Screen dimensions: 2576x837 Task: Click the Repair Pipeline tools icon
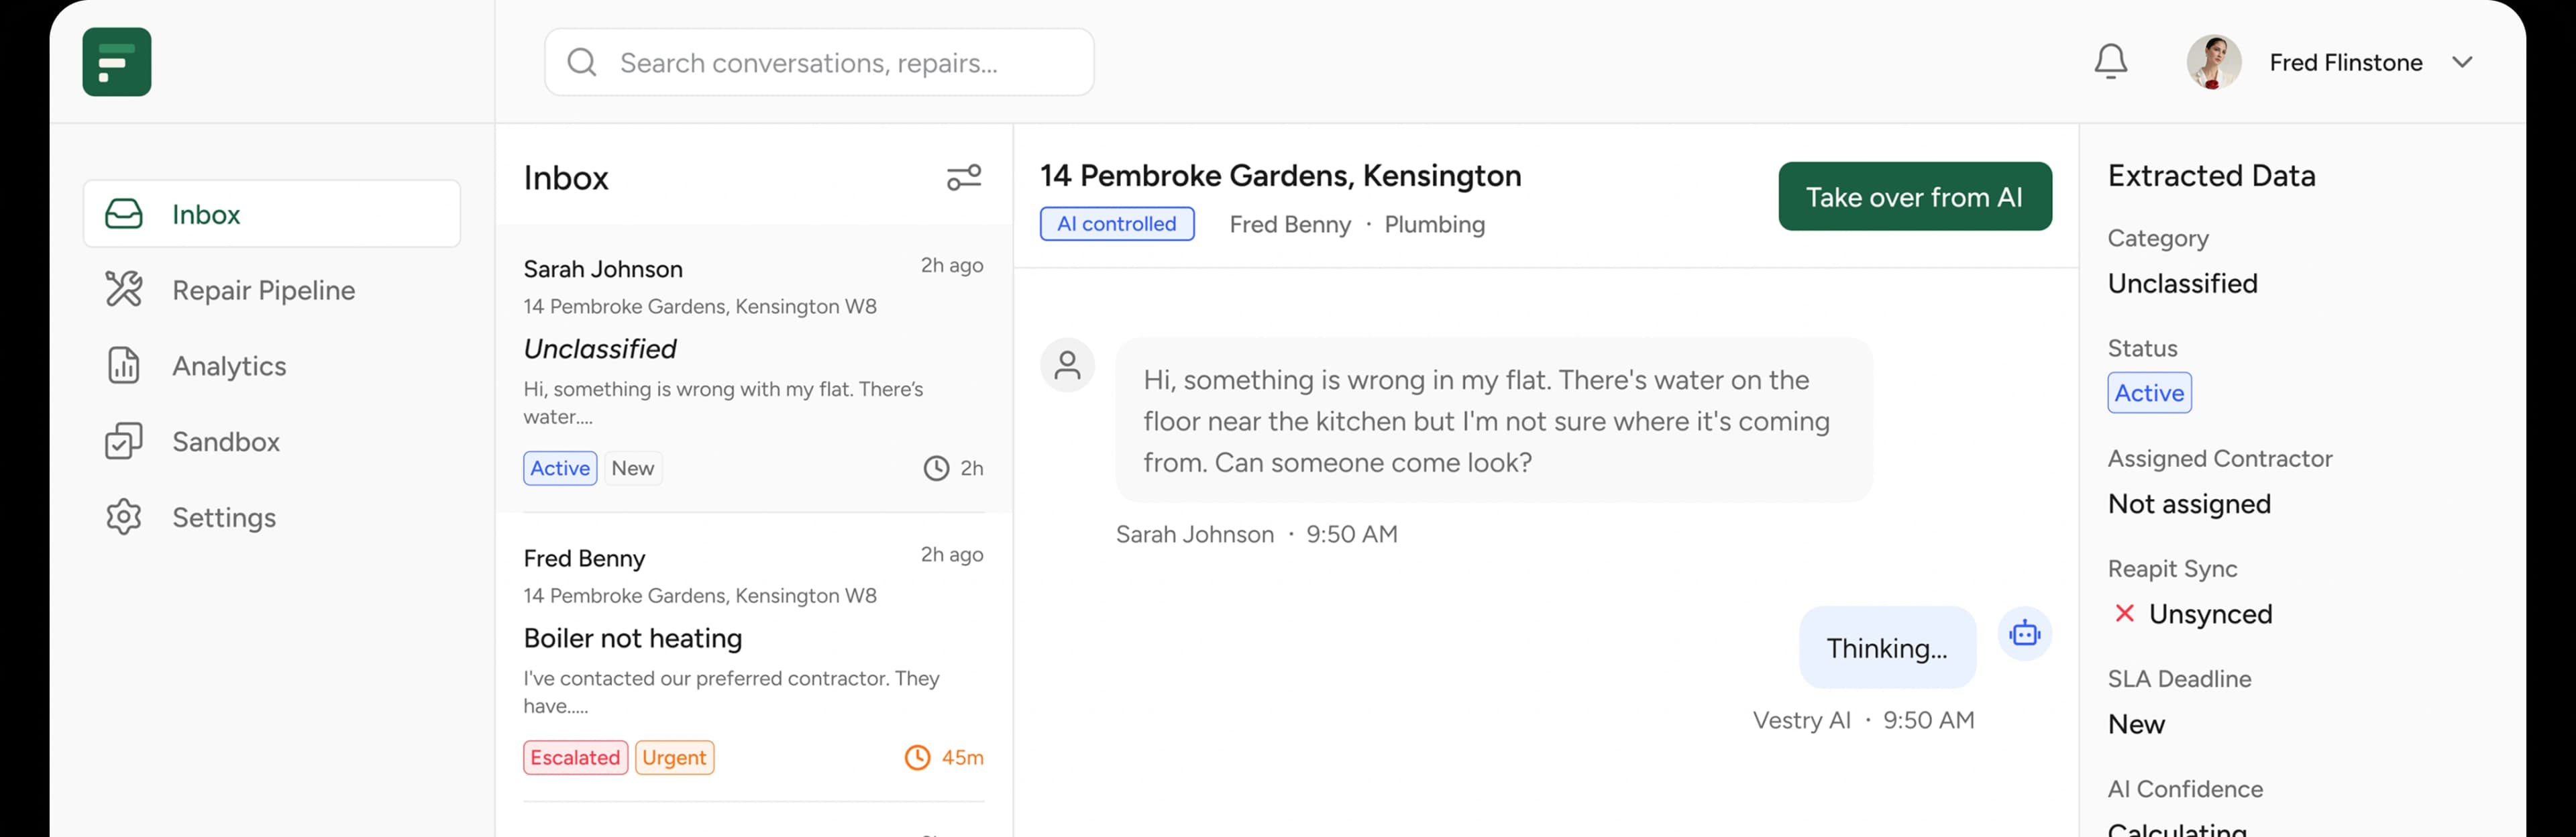click(x=124, y=289)
